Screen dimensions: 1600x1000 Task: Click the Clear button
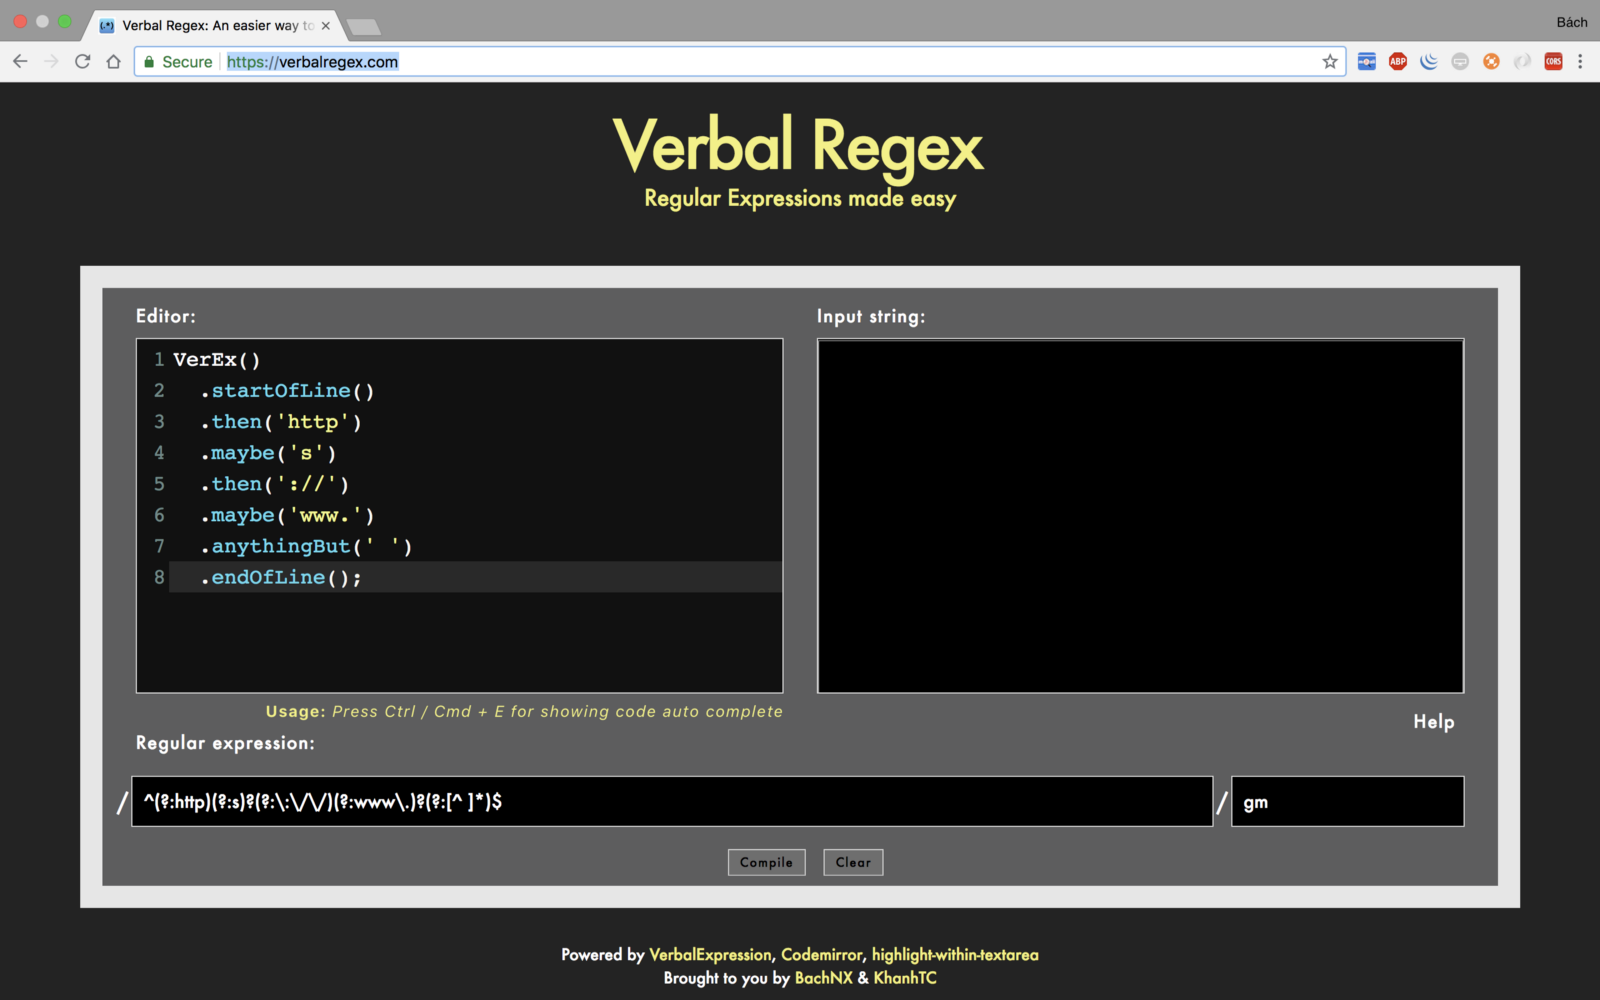[853, 862]
